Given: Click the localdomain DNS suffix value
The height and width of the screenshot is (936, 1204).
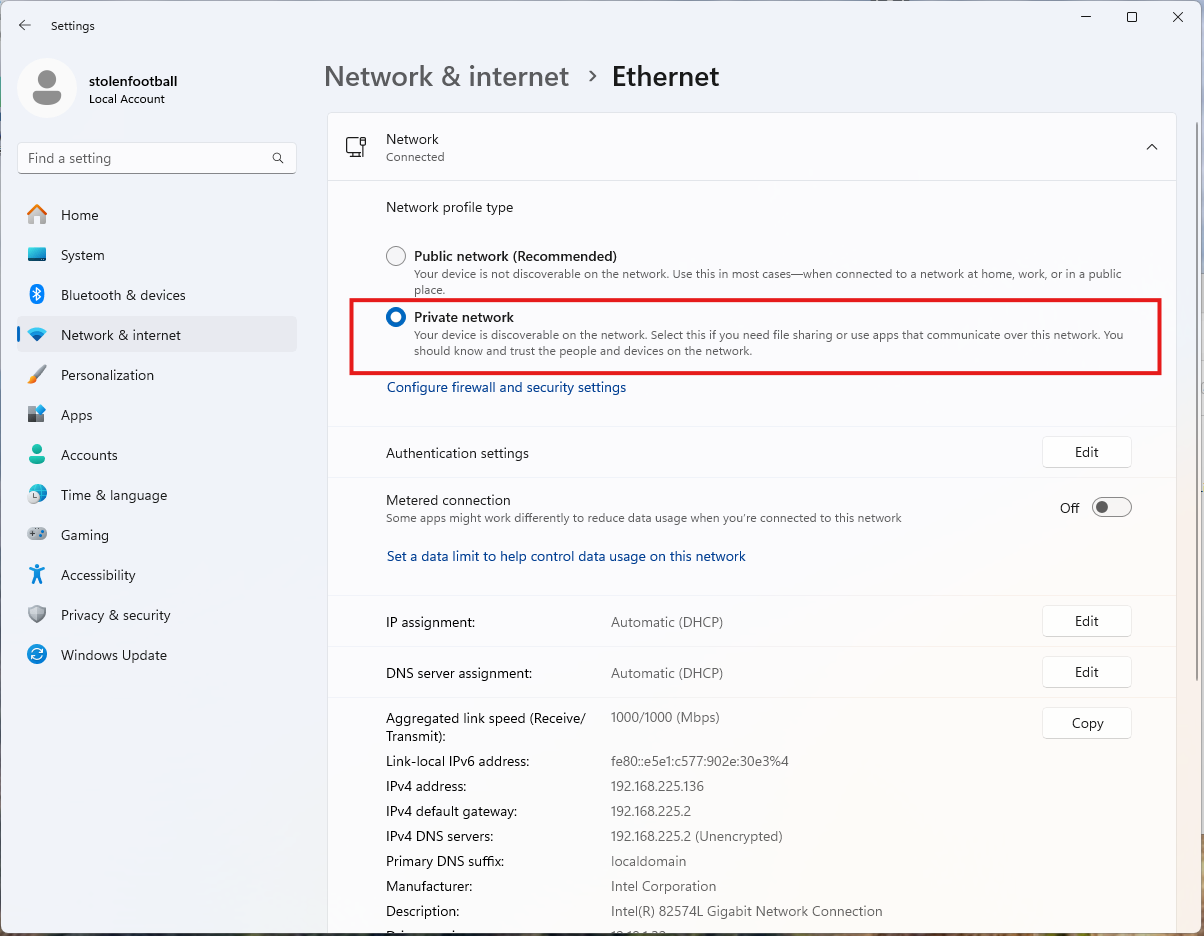Looking at the screenshot, I should 648,861.
